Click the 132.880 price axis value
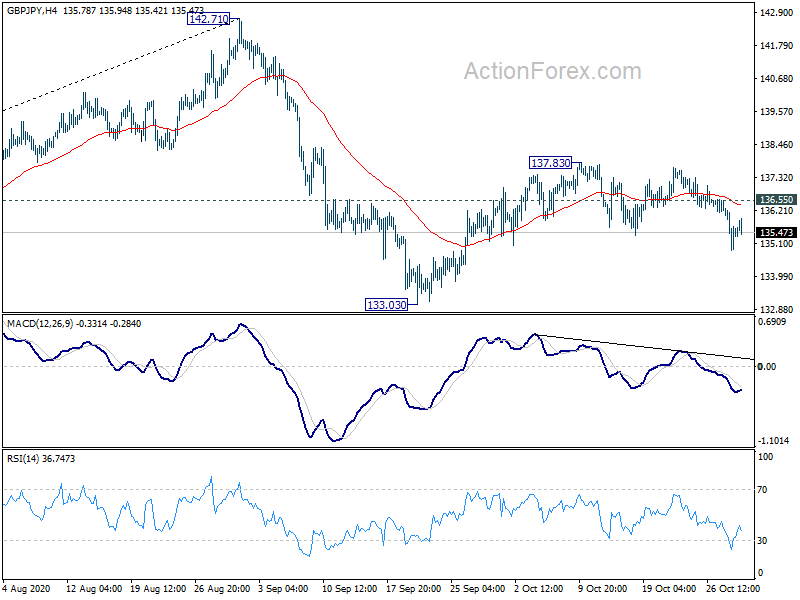Image resolution: width=800 pixels, height=600 pixels. tap(777, 310)
